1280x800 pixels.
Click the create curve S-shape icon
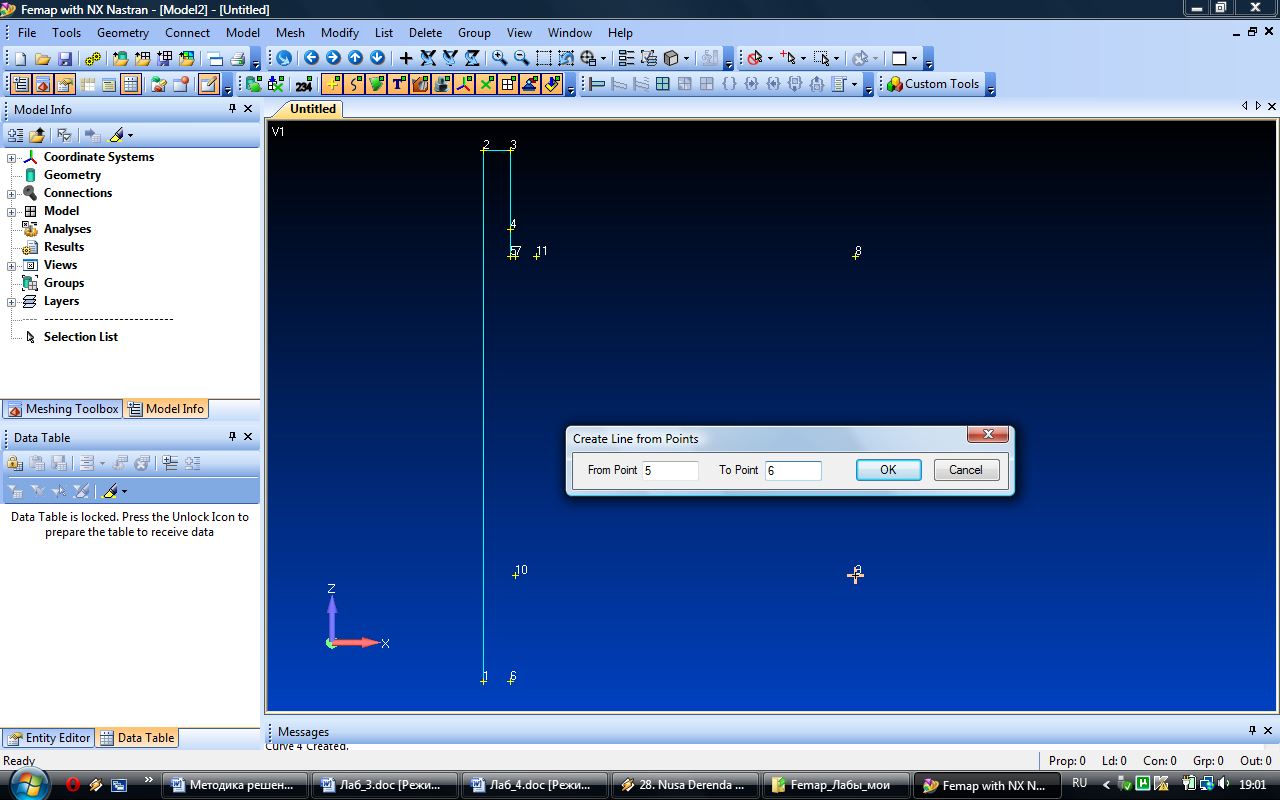point(354,85)
